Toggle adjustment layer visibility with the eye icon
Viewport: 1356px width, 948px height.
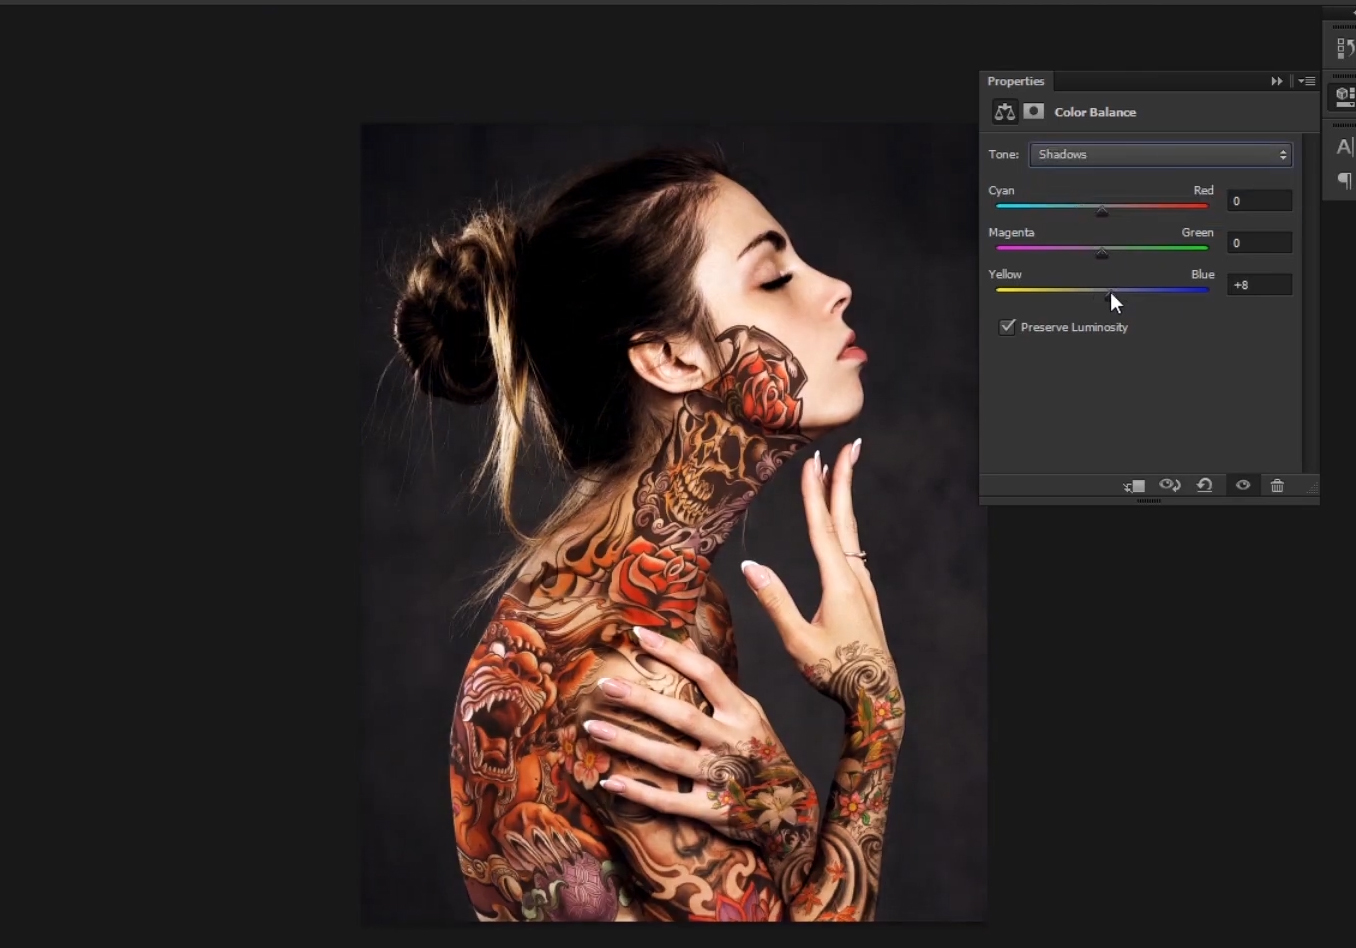pos(1242,485)
